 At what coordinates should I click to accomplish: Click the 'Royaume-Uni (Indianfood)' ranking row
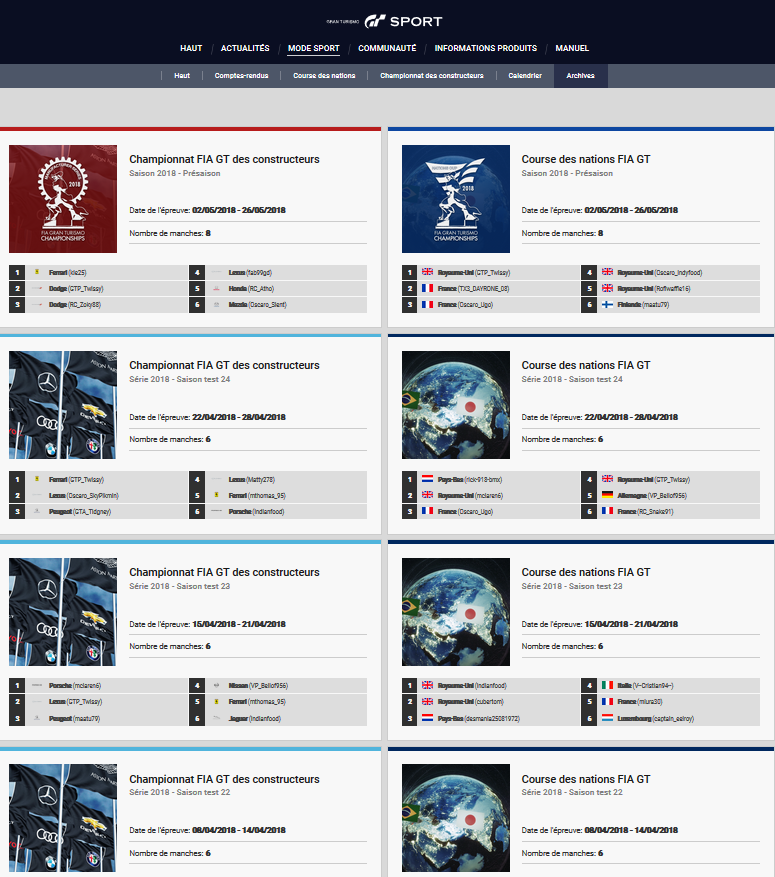click(x=491, y=685)
